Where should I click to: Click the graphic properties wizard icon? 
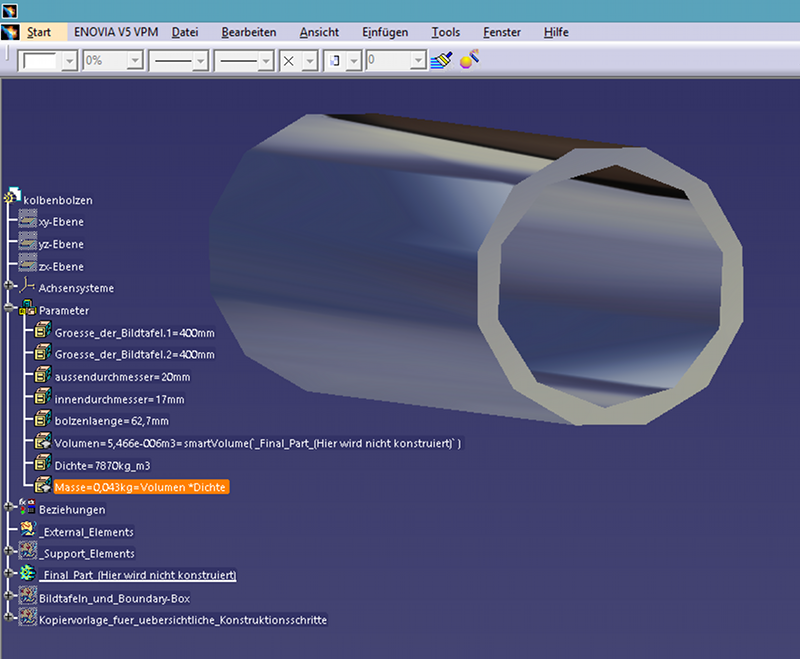click(467, 61)
